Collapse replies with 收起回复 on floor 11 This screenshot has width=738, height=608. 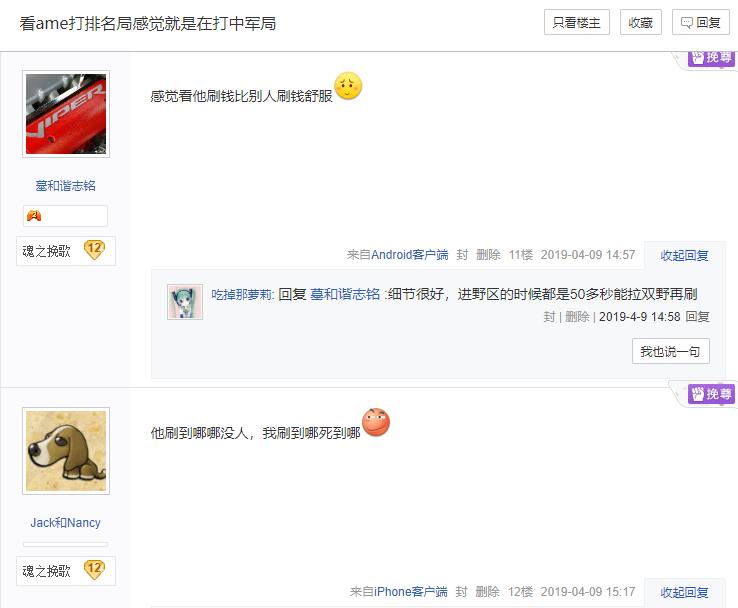(x=684, y=256)
